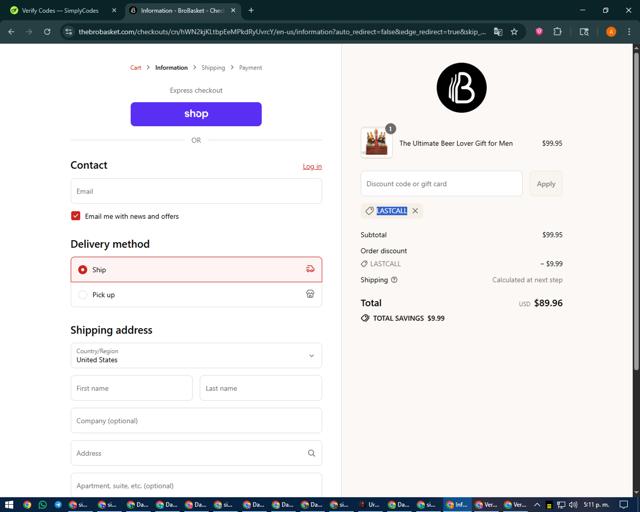Open the browser profile avatar

[x=611, y=31]
